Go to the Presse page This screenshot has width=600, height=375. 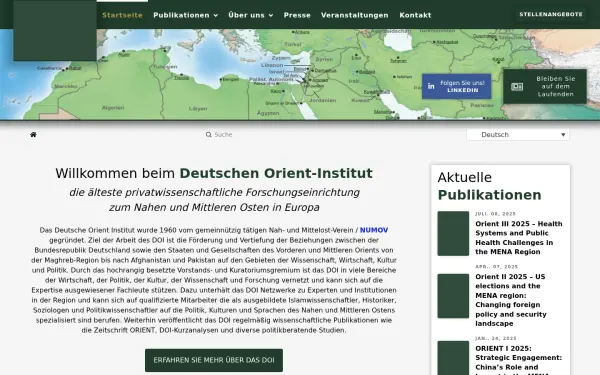tap(297, 15)
